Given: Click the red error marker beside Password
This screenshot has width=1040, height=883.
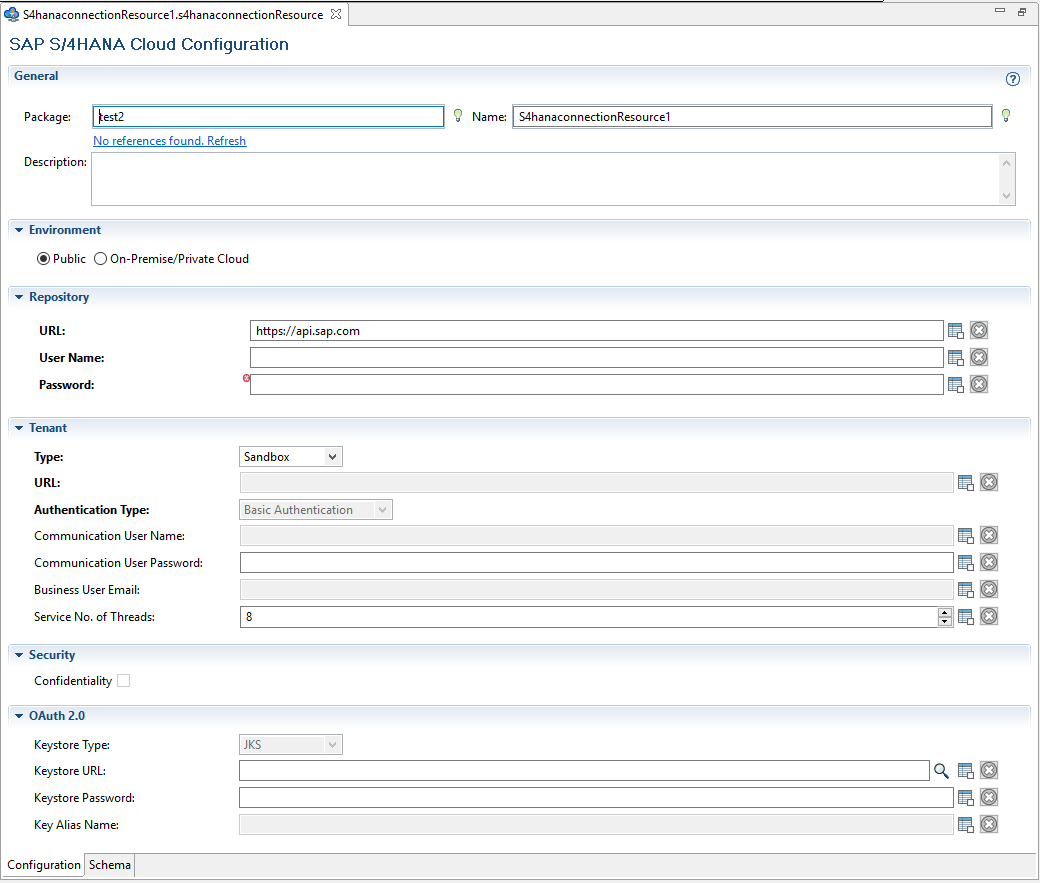Looking at the screenshot, I should click(x=247, y=378).
